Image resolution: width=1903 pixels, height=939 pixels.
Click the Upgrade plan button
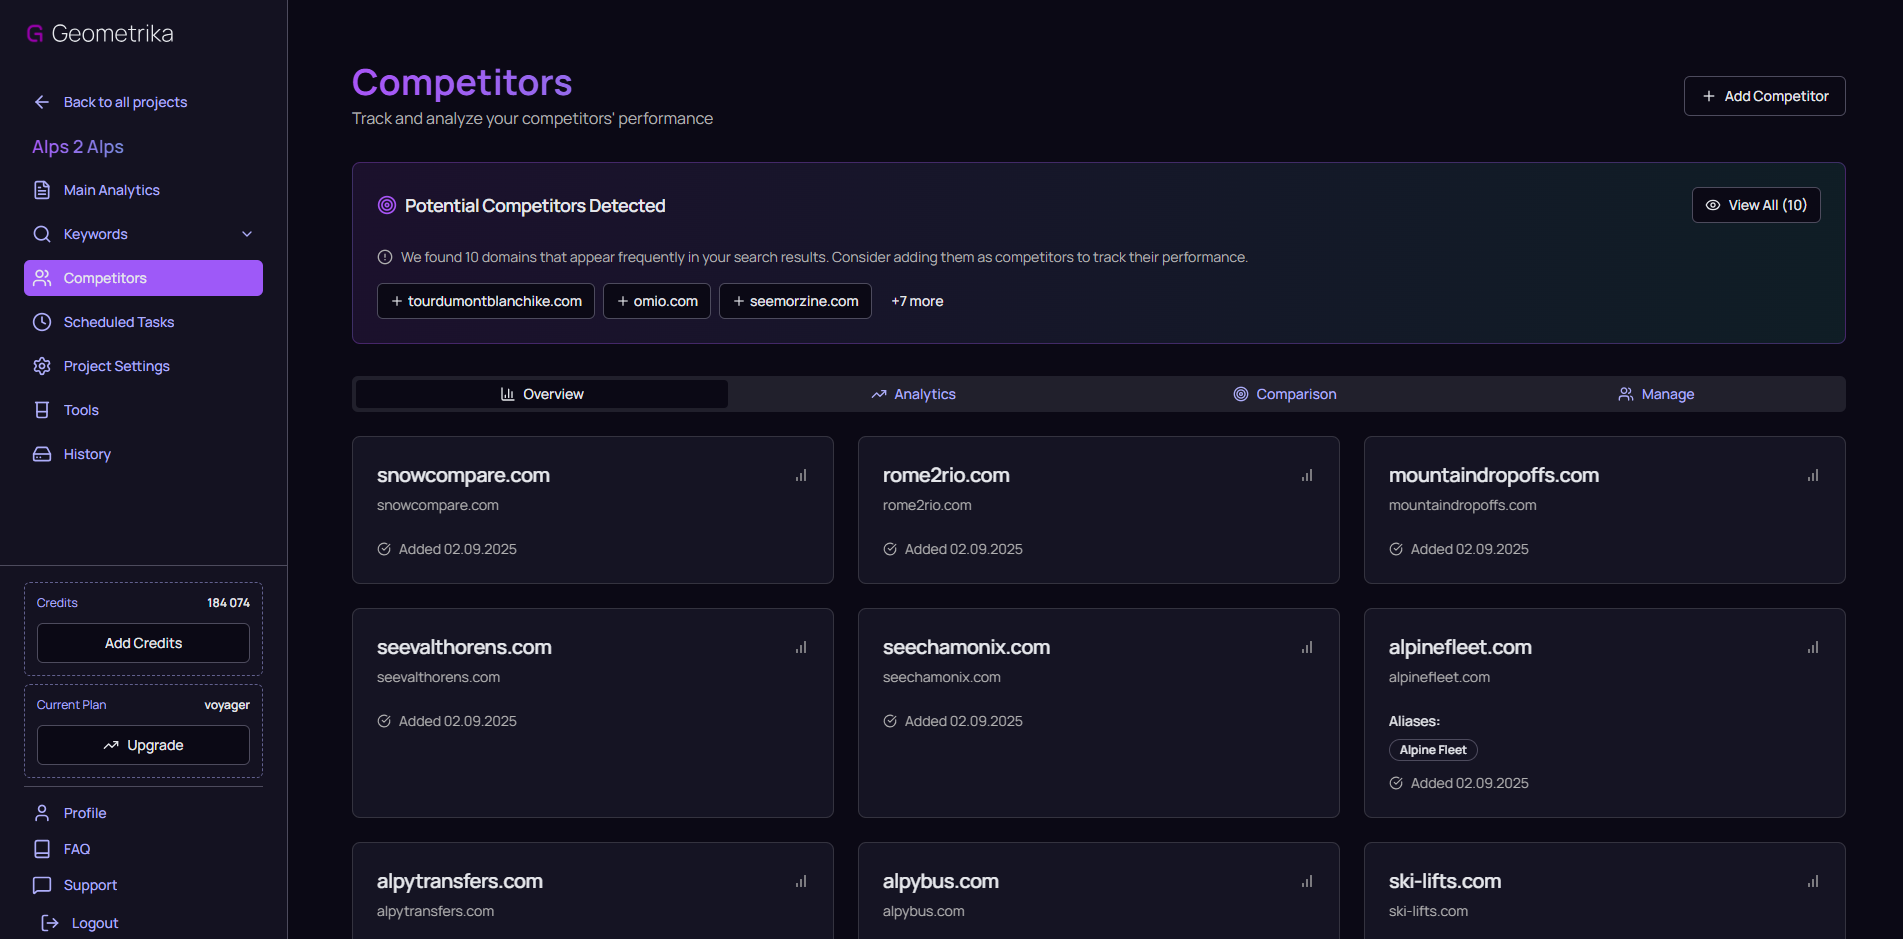pos(143,745)
